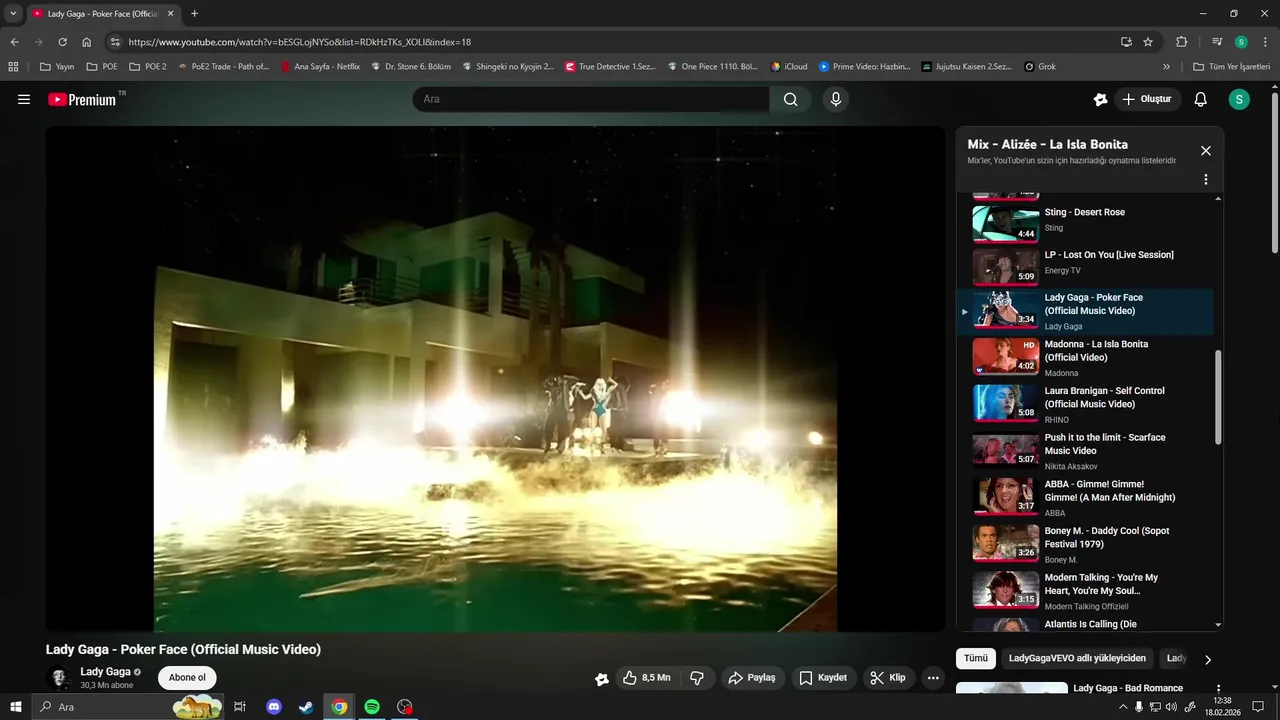Select the Tümü filter chip
This screenshot has width=1280, height=720.
click(976, 659)
